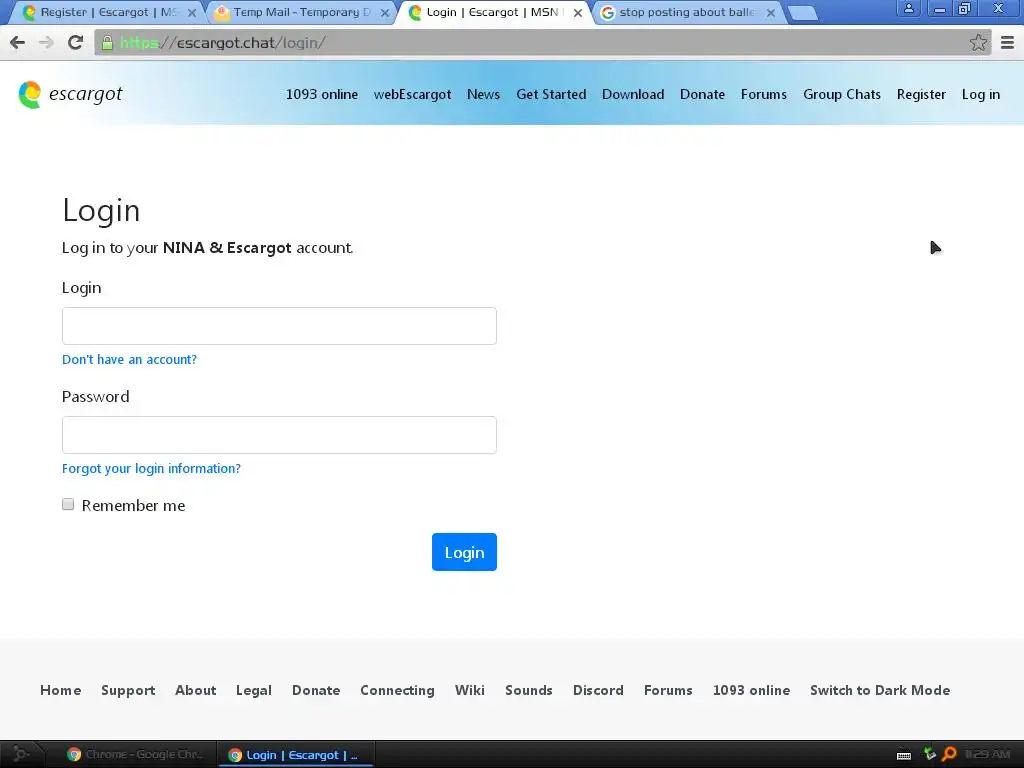Enable the Remember me checkbox
Image resolution: width=1024 pixels, height=768 pixels.
68,504
